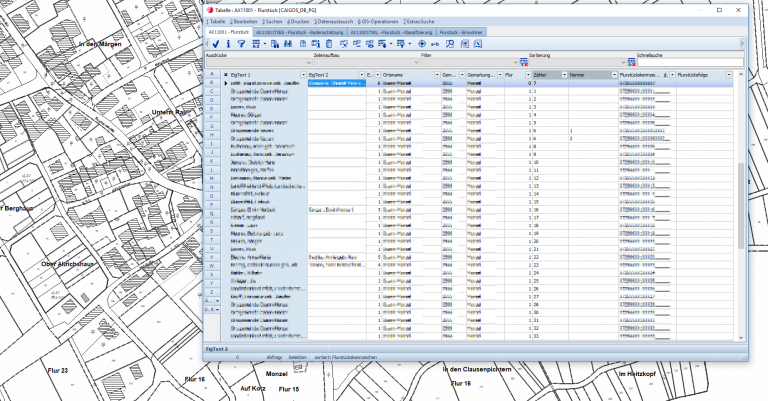Open the info 'i' toolbar icon
The image size is (768, 401).
(x=228, y=44)
